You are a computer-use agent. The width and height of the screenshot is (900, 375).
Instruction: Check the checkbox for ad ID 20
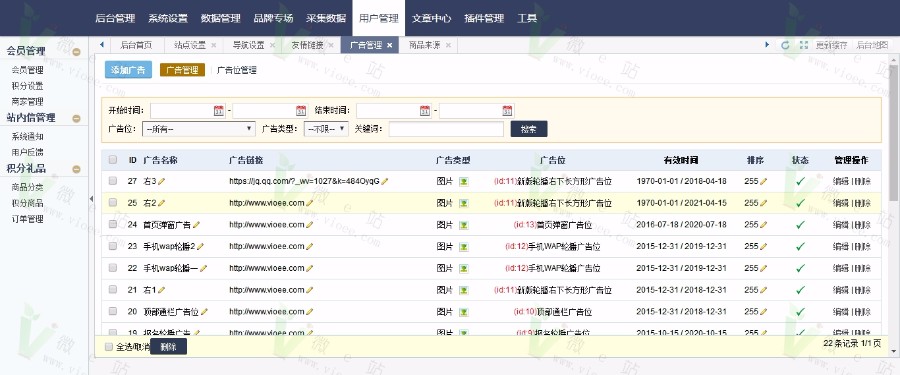(x=112, y=311)
